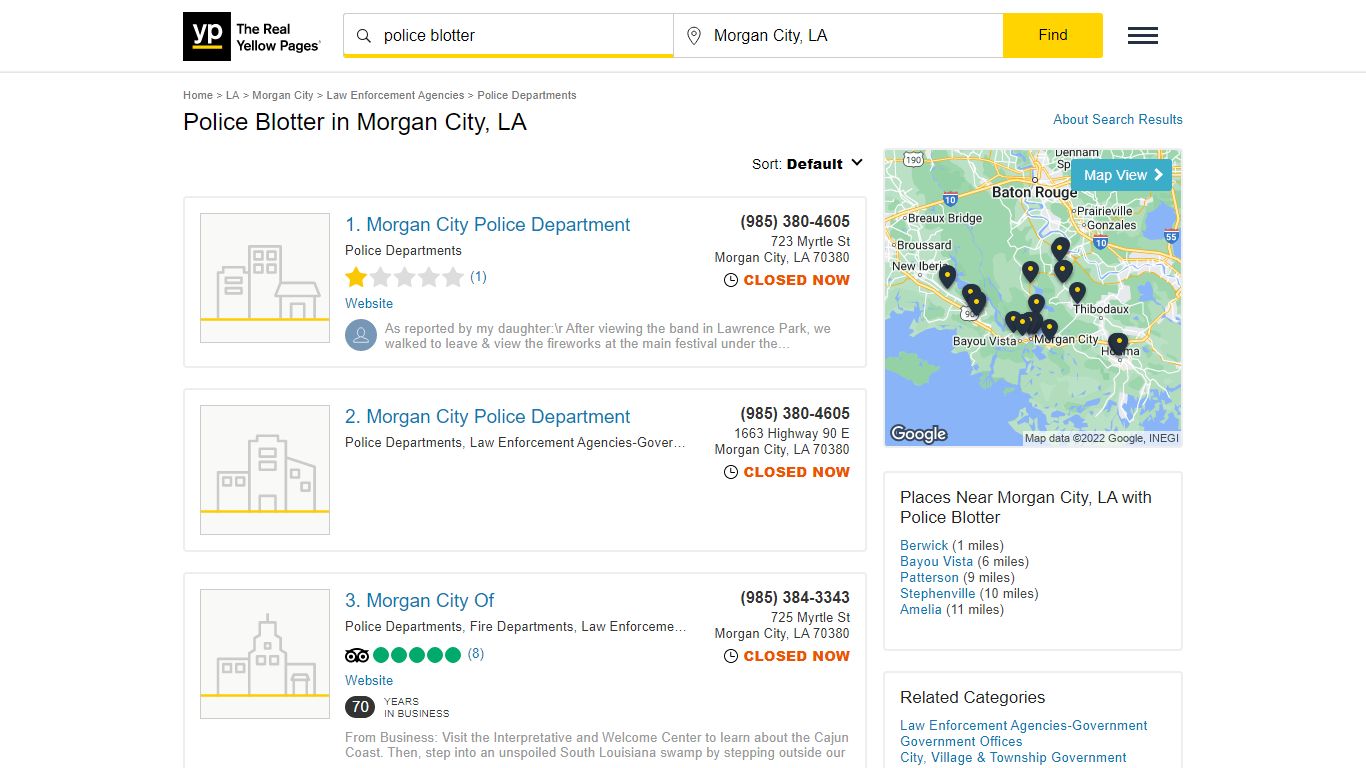Click the clock icon in Morgan City Of listing
1366x768 pixels.
[x=731, y=656]
